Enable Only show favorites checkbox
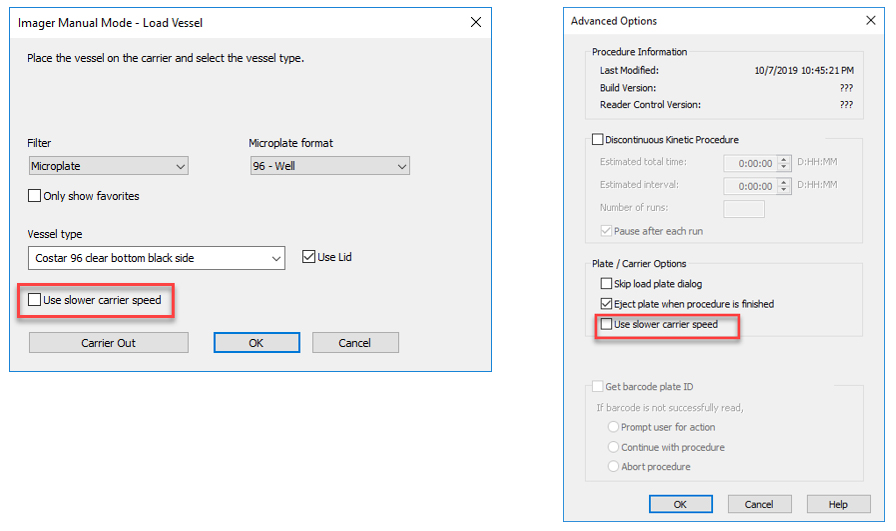Image resolution: width=896 pixels, height=531 pixels. click(x=36, y=196)
